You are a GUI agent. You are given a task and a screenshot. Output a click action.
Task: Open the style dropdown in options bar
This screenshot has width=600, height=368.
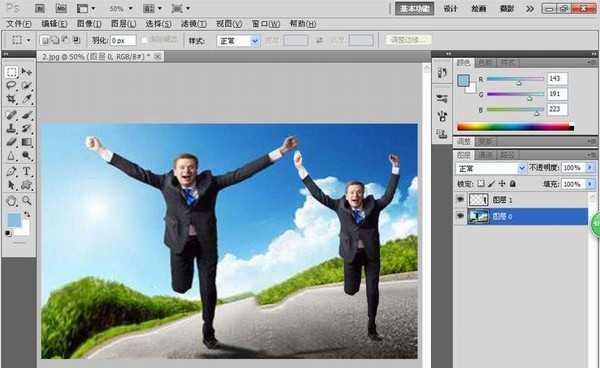click(x=238, y=41)
